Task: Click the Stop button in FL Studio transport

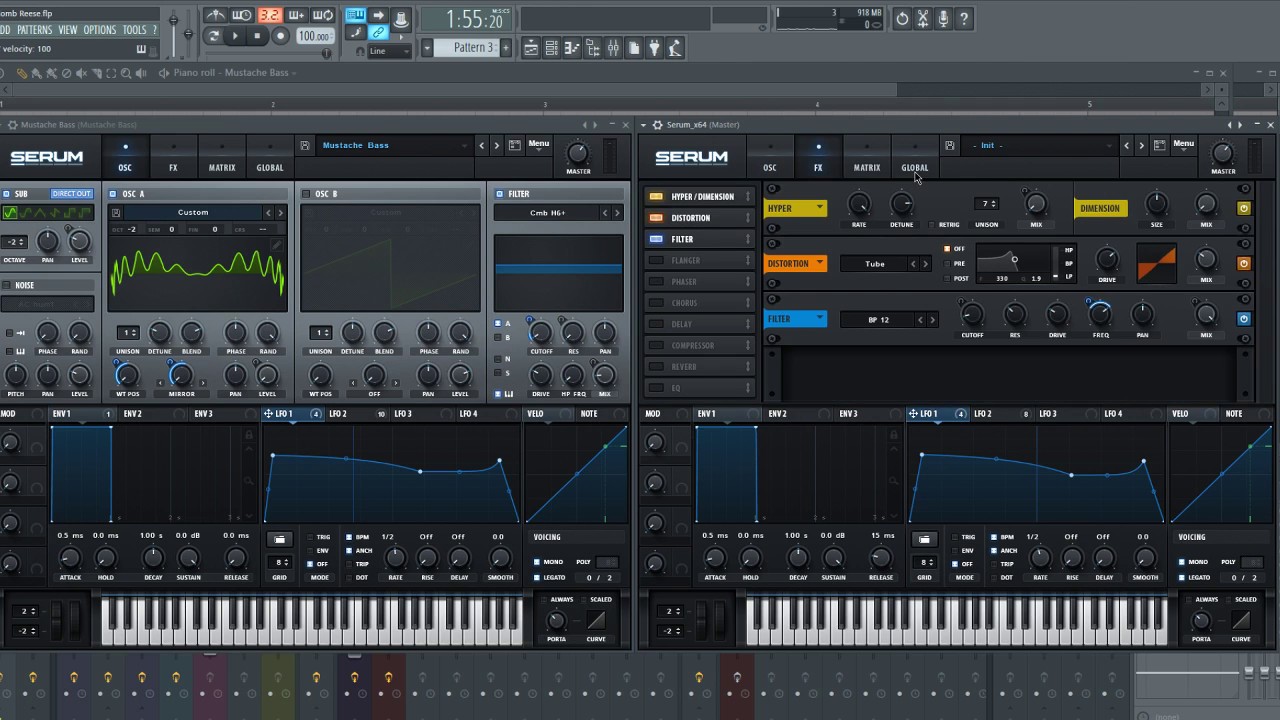Action: [258, 36]
